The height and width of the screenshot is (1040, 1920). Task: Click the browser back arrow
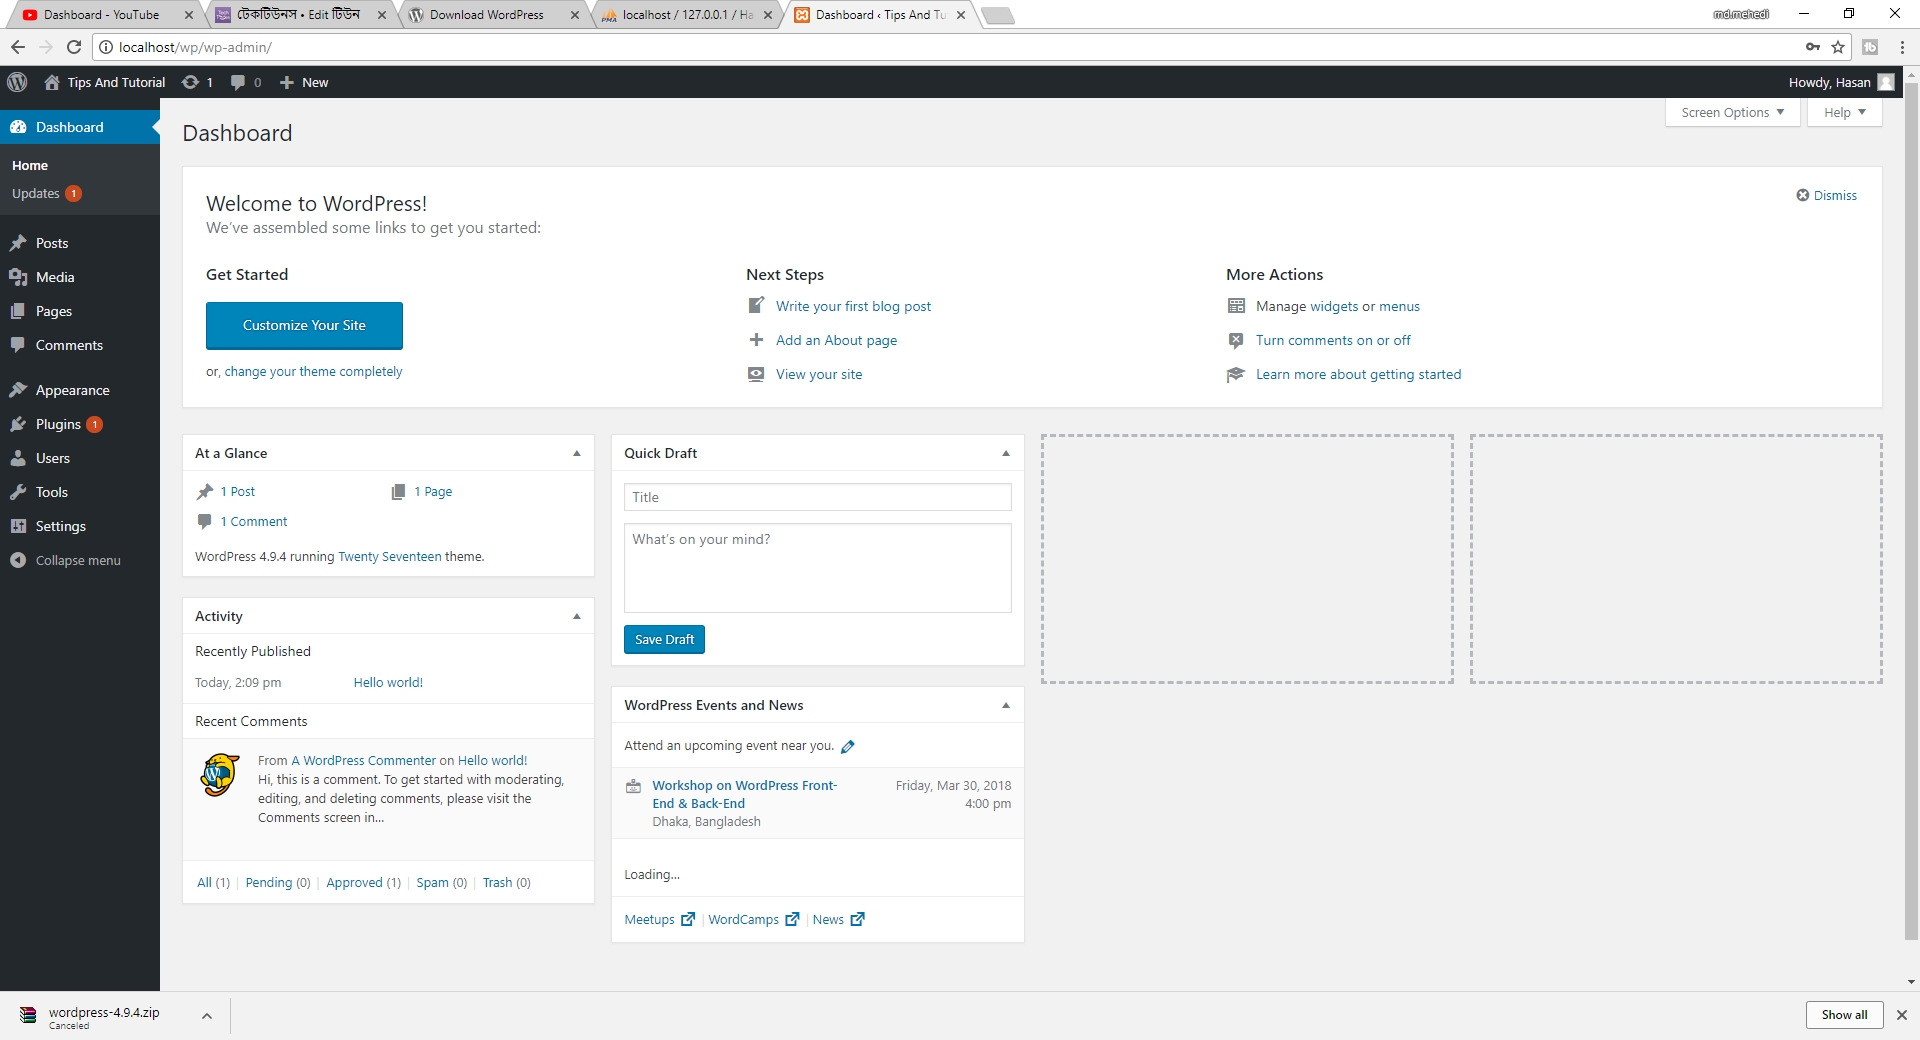[x=18, y=47]
